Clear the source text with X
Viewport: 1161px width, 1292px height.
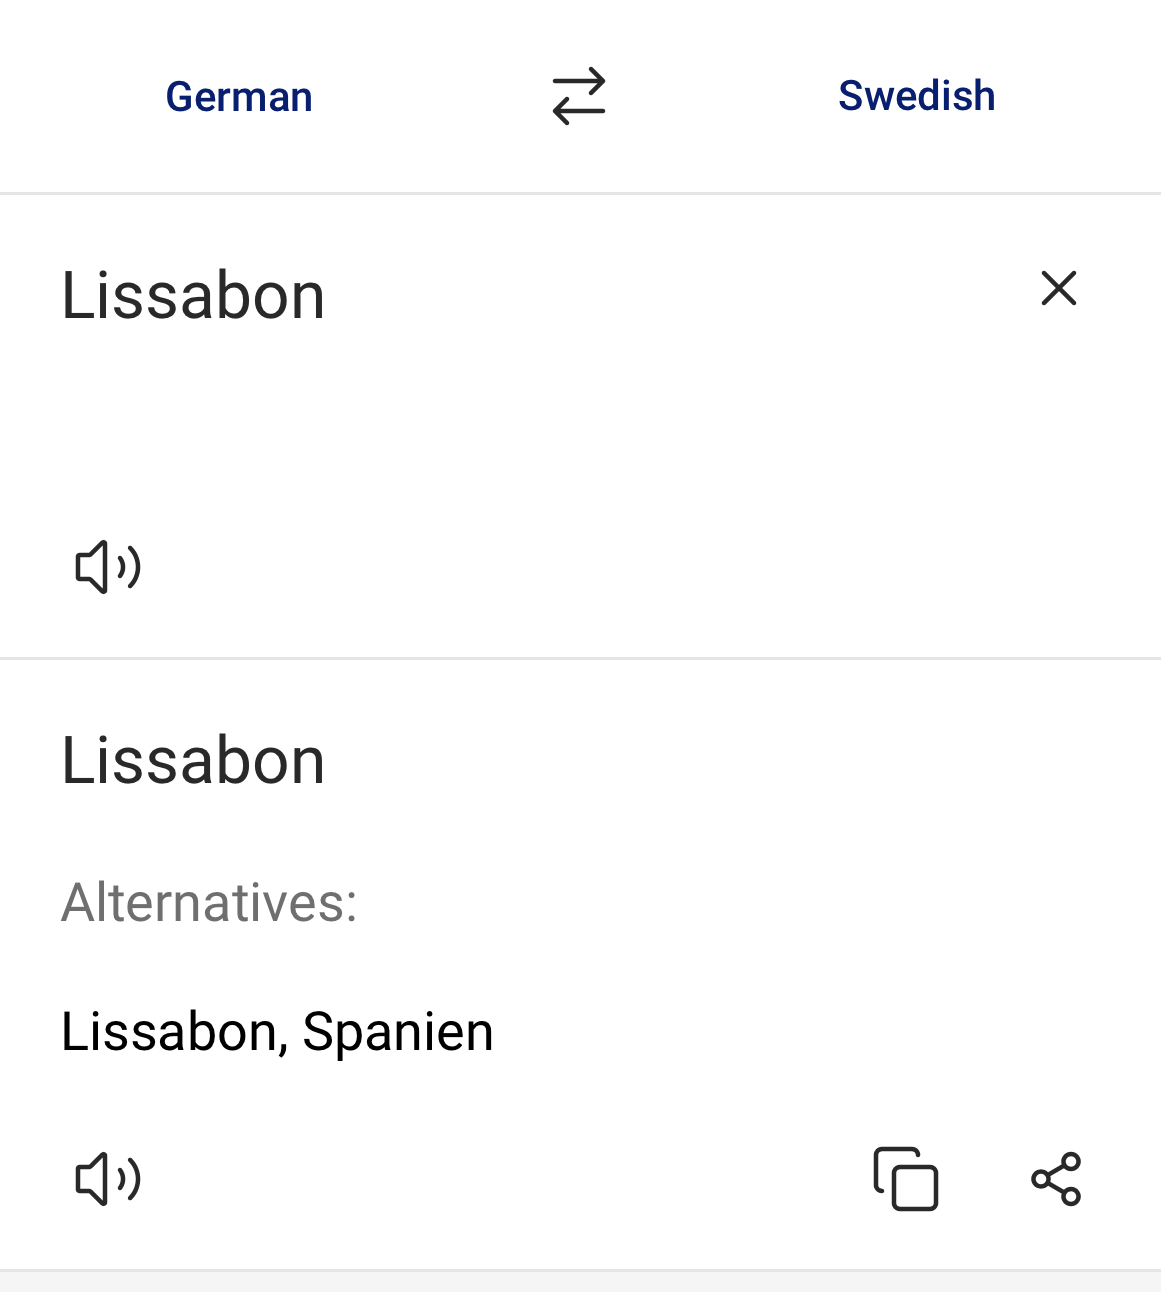pos(1059,288)
